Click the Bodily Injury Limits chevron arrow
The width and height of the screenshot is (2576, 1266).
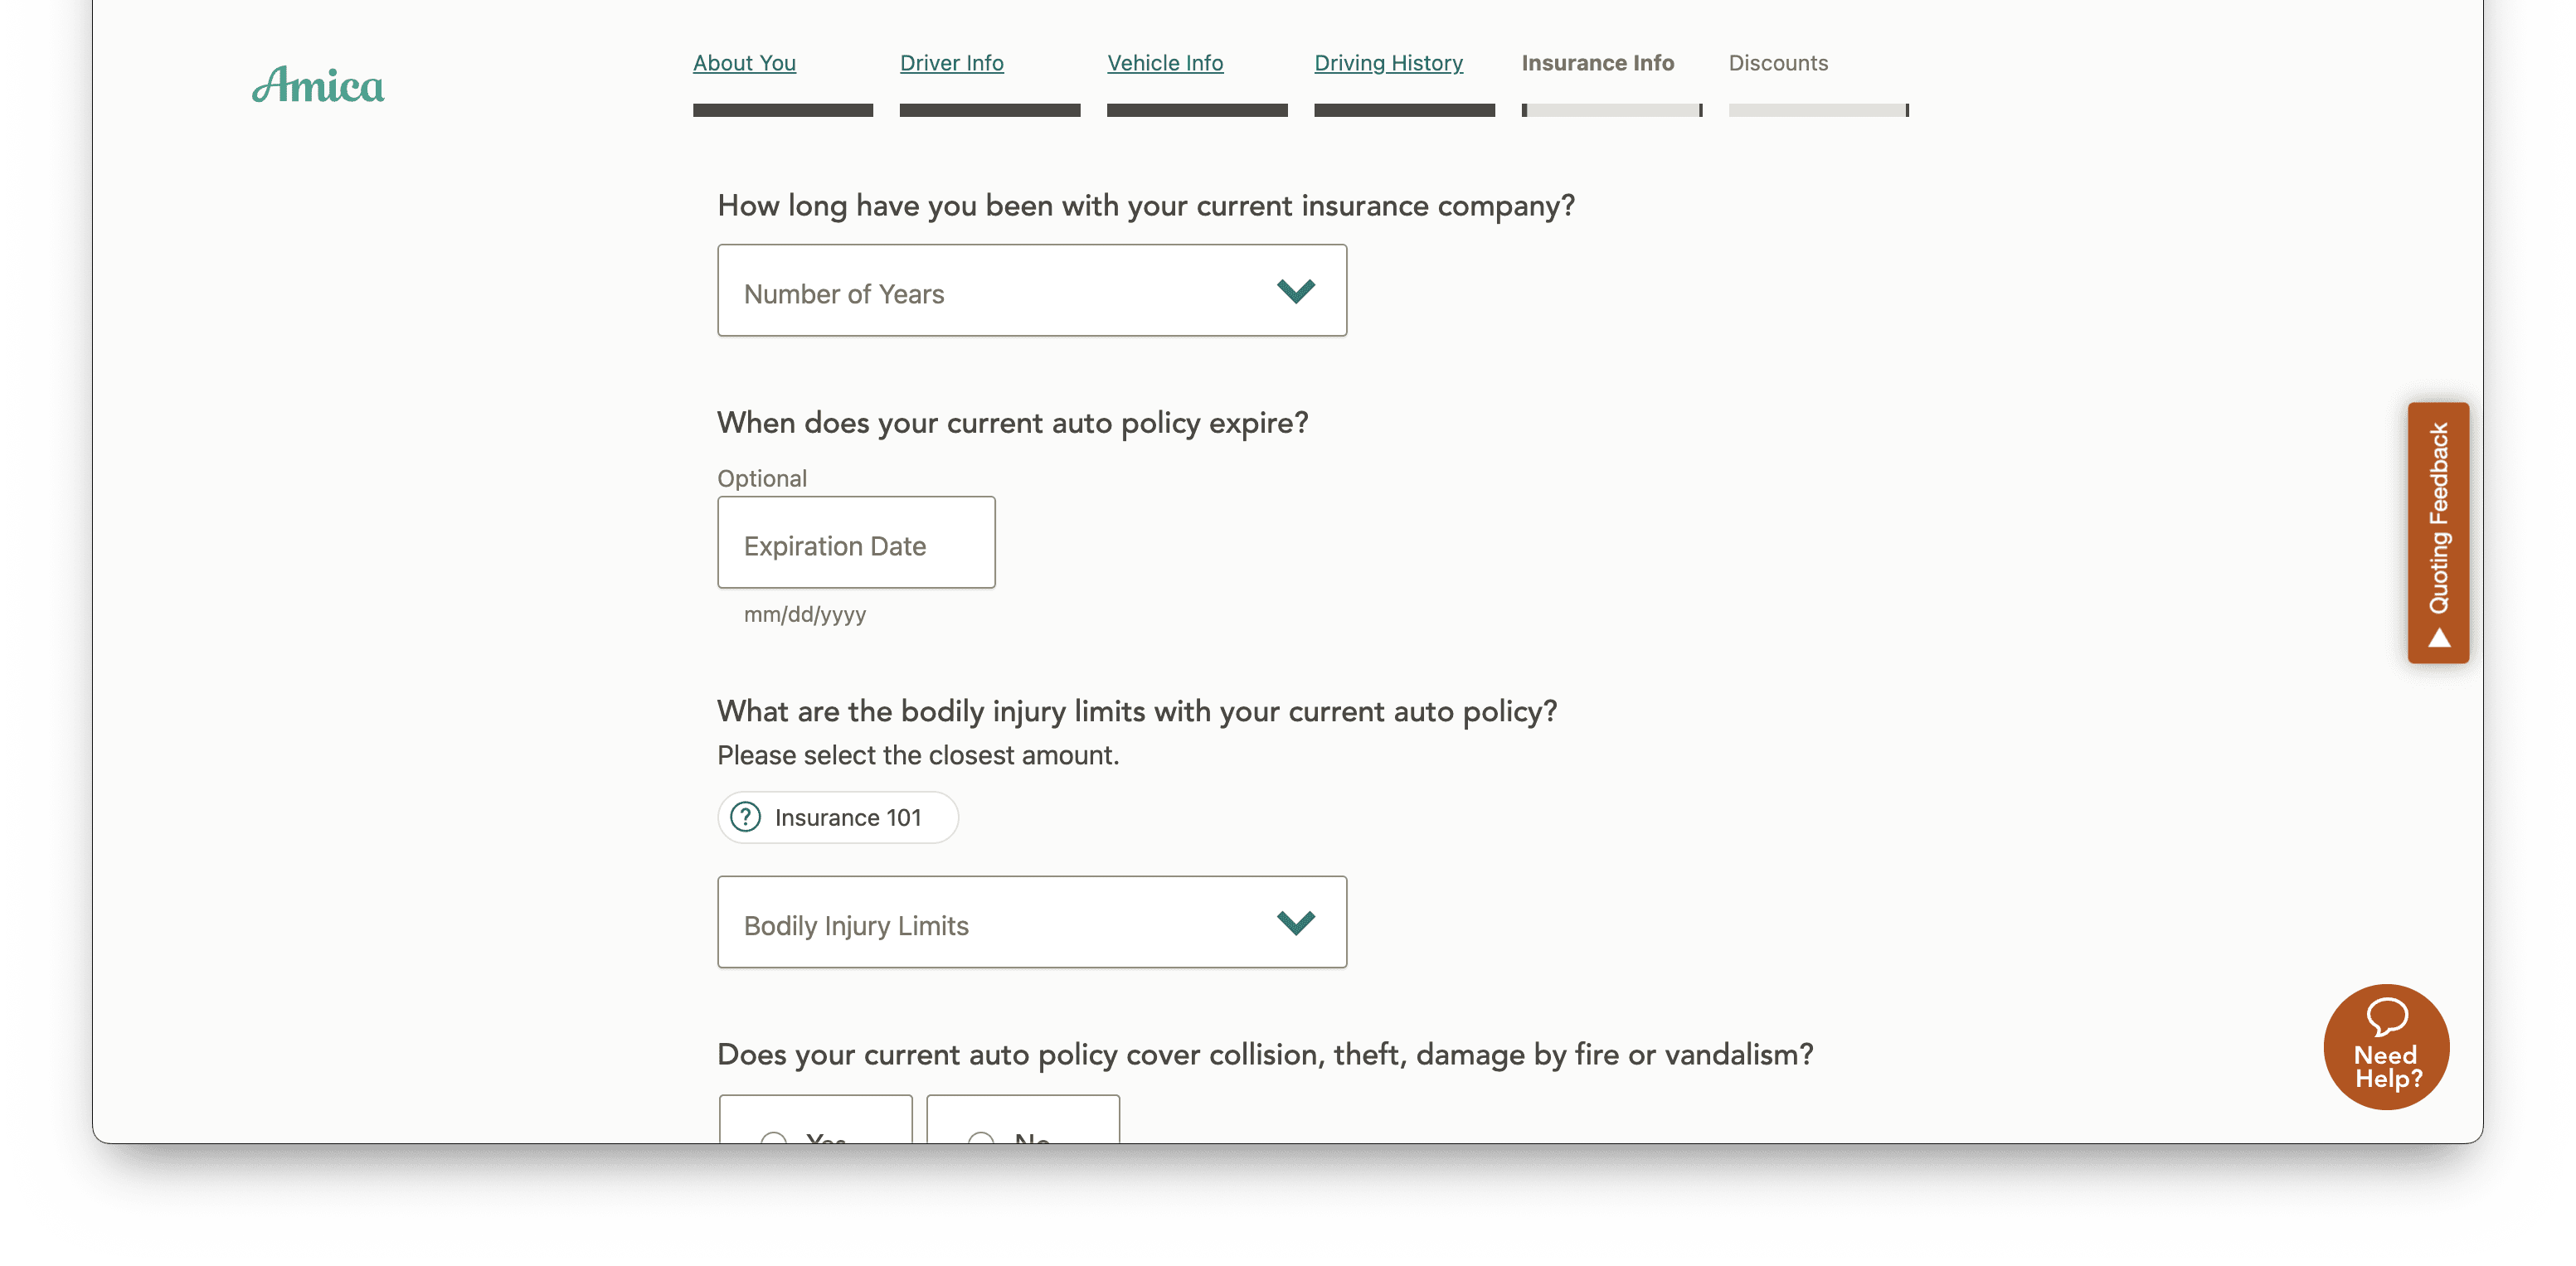tap(1296, 922)
